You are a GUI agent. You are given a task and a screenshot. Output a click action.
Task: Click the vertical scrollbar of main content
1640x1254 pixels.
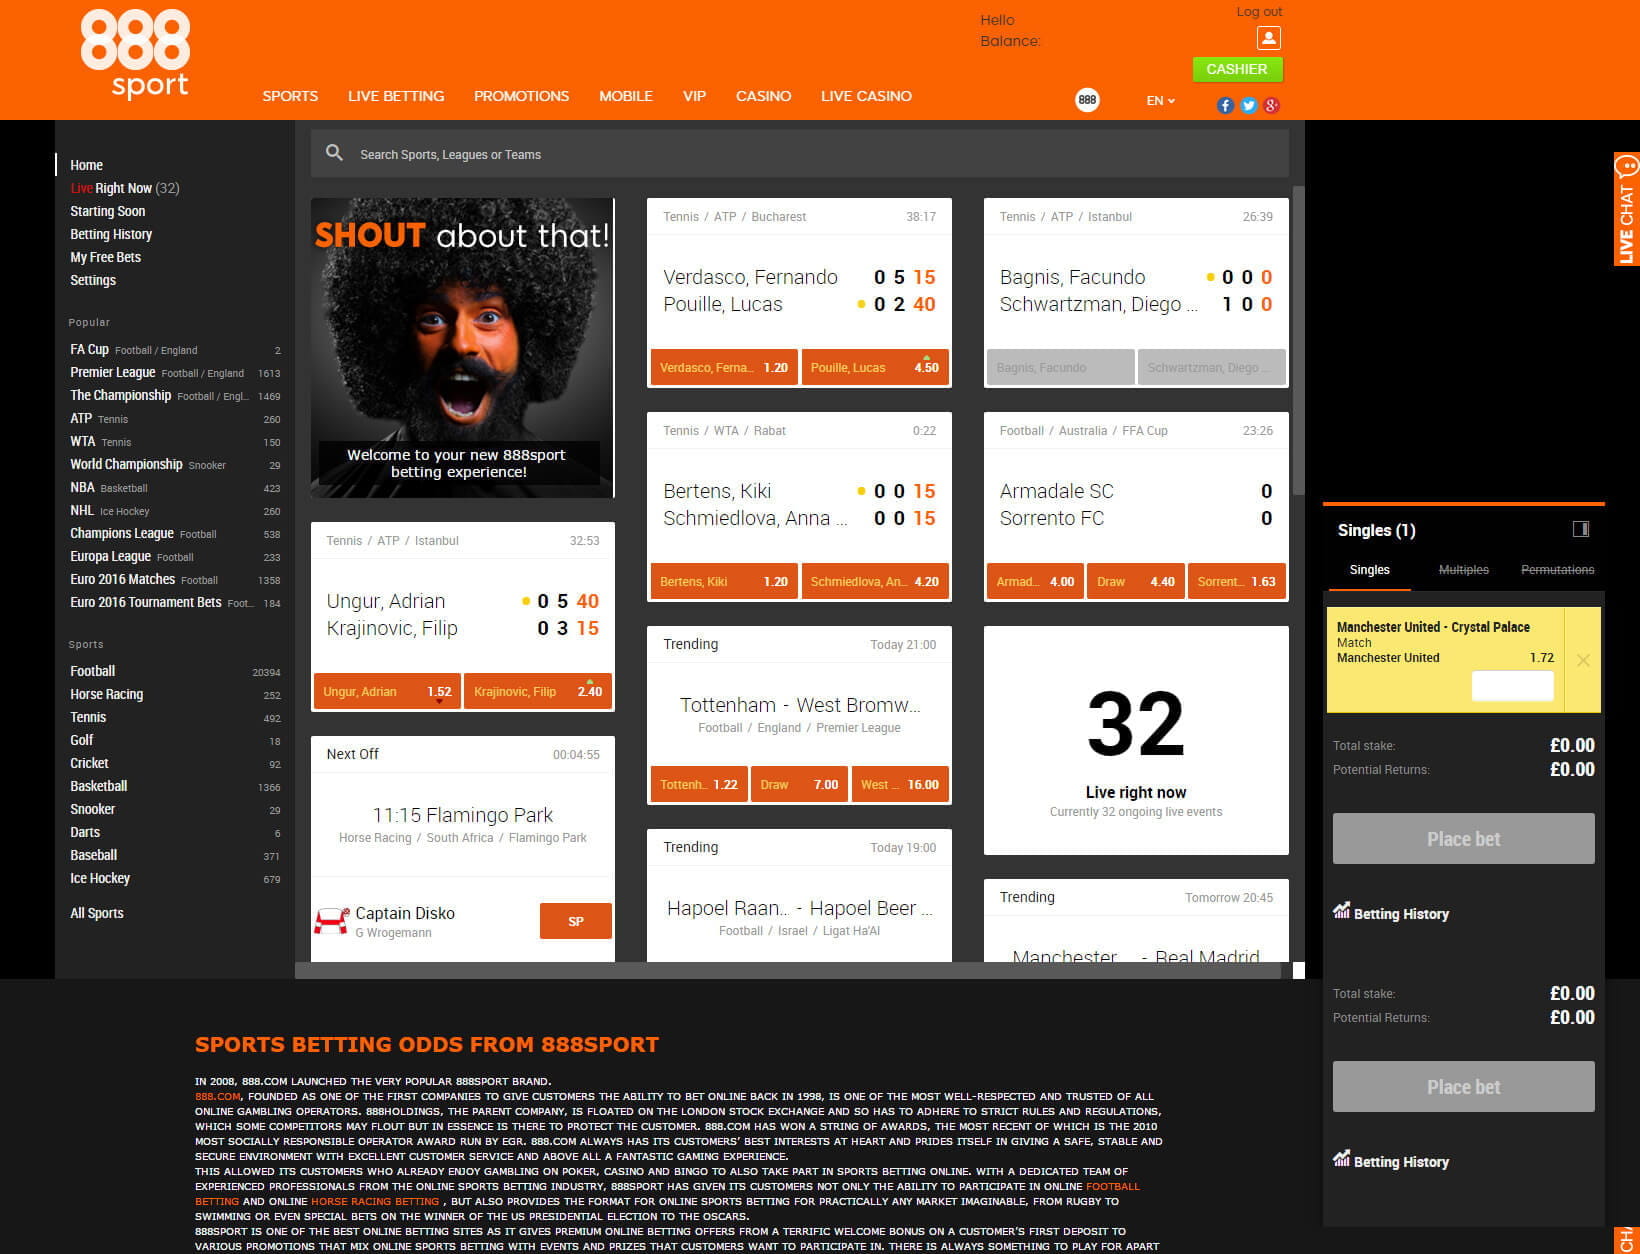point(1298,340)
